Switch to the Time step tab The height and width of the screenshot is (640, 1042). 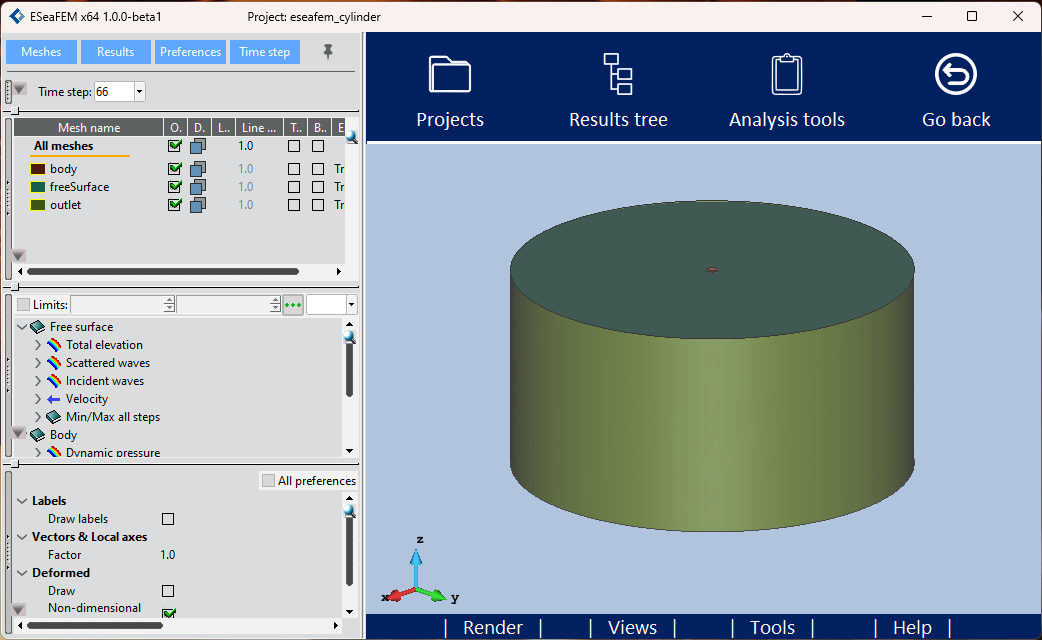(x=264, y=52)
